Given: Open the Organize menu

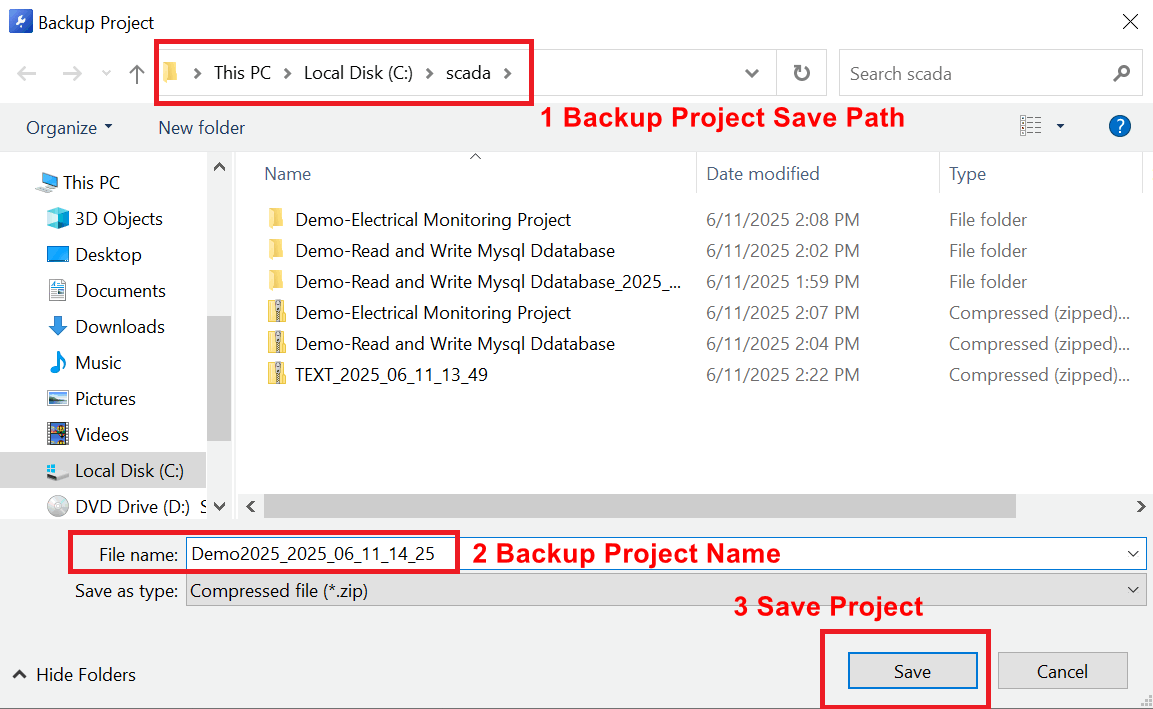Looking at the screenshot, I should pyautogui.click(x=69, y=127).
